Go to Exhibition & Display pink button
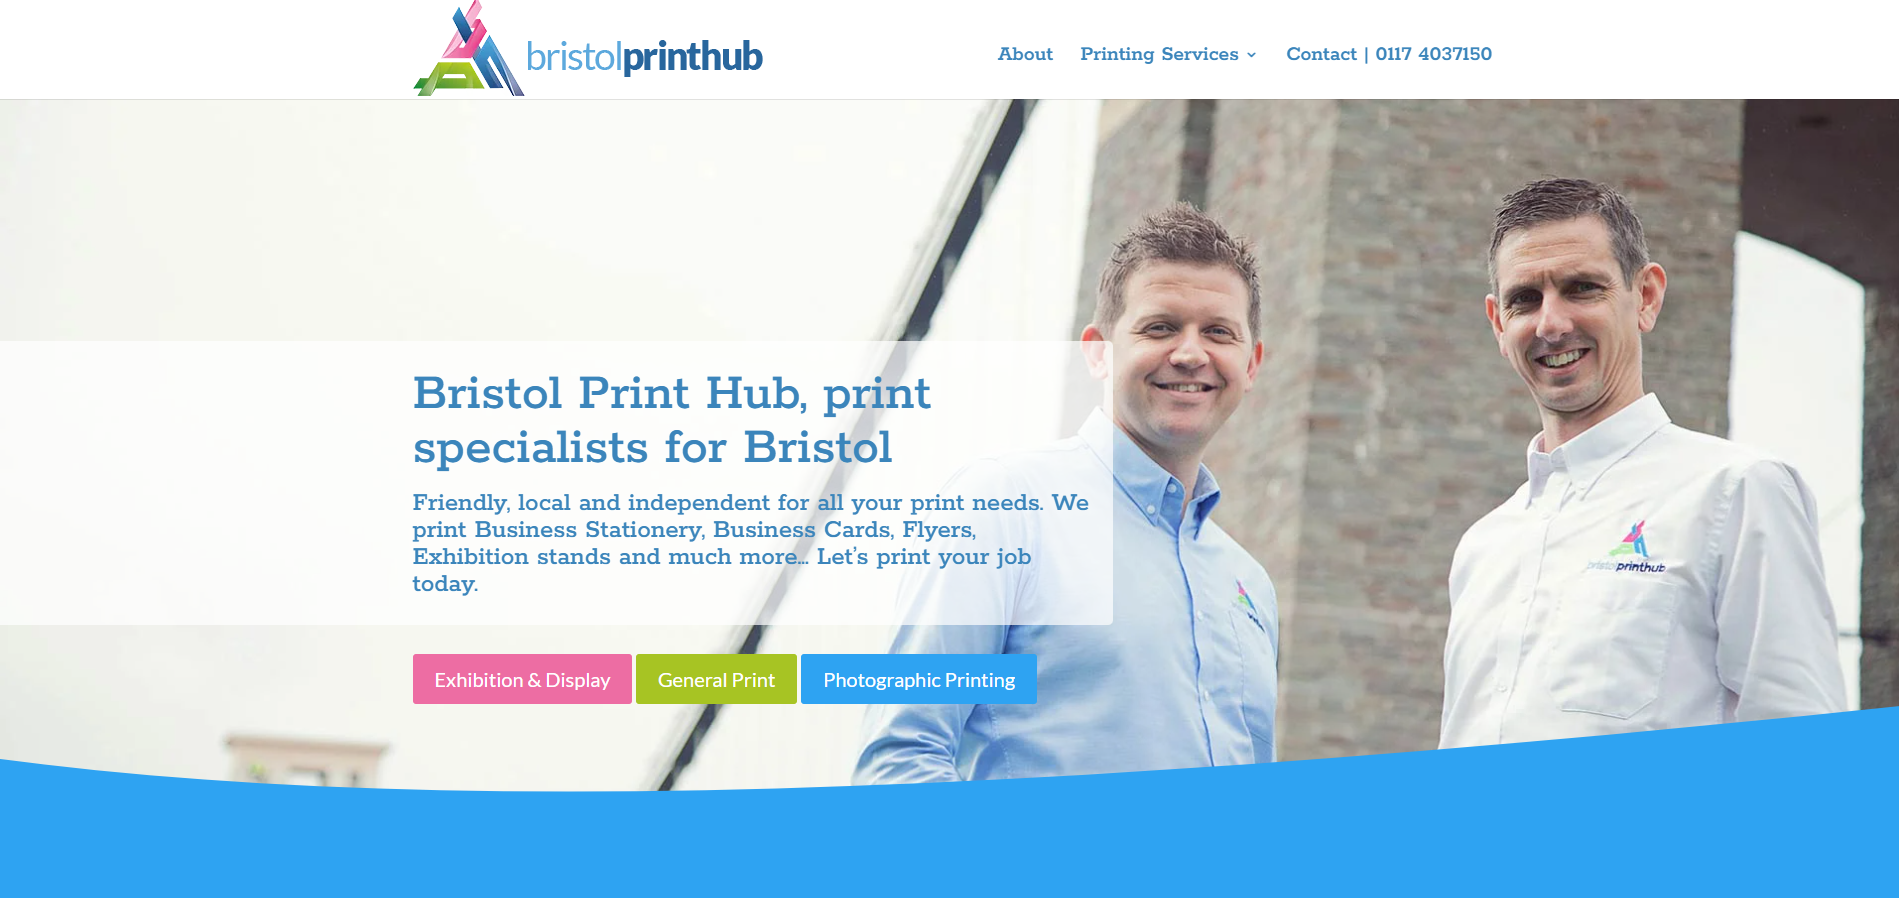 522,679
